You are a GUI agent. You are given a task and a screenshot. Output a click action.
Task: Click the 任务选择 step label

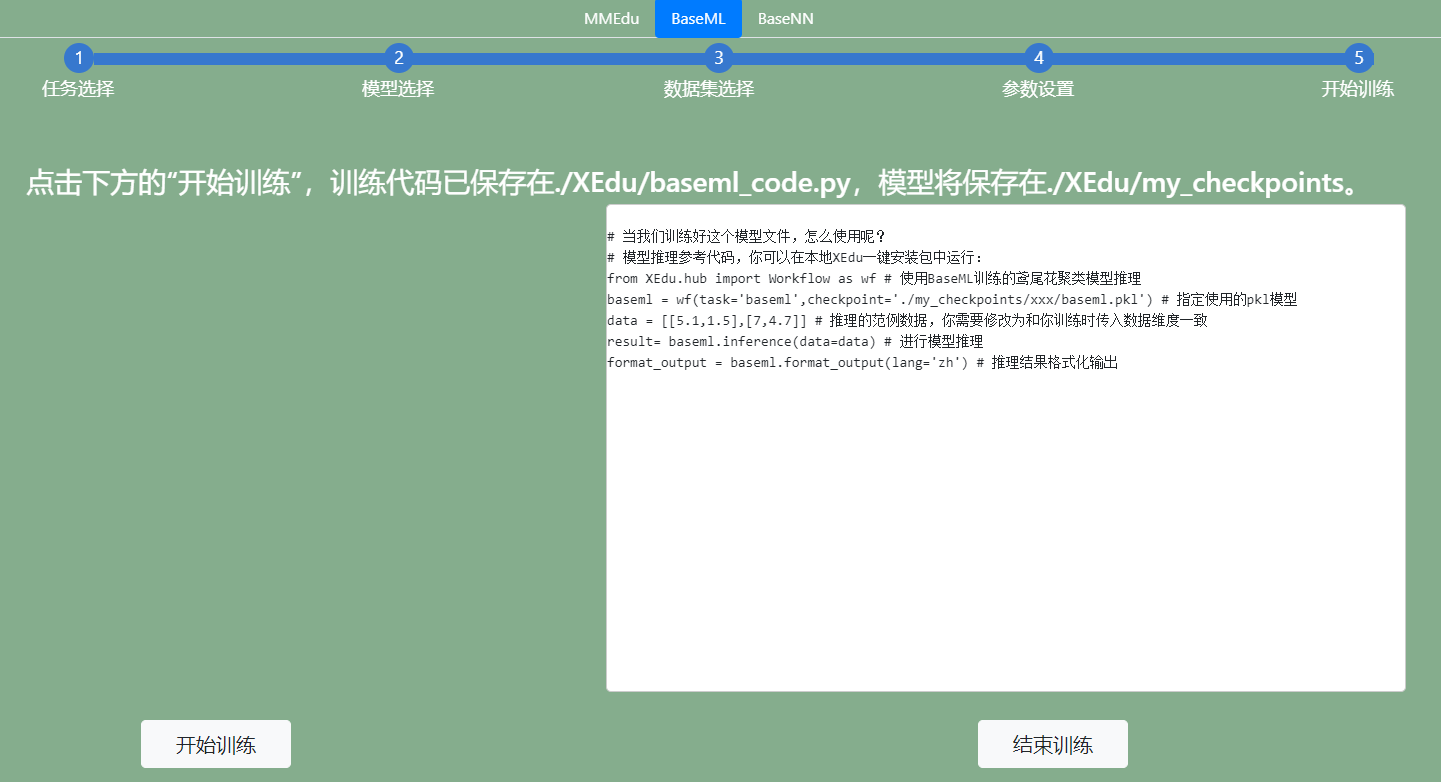pyautogui.click(x=78, y=89)
